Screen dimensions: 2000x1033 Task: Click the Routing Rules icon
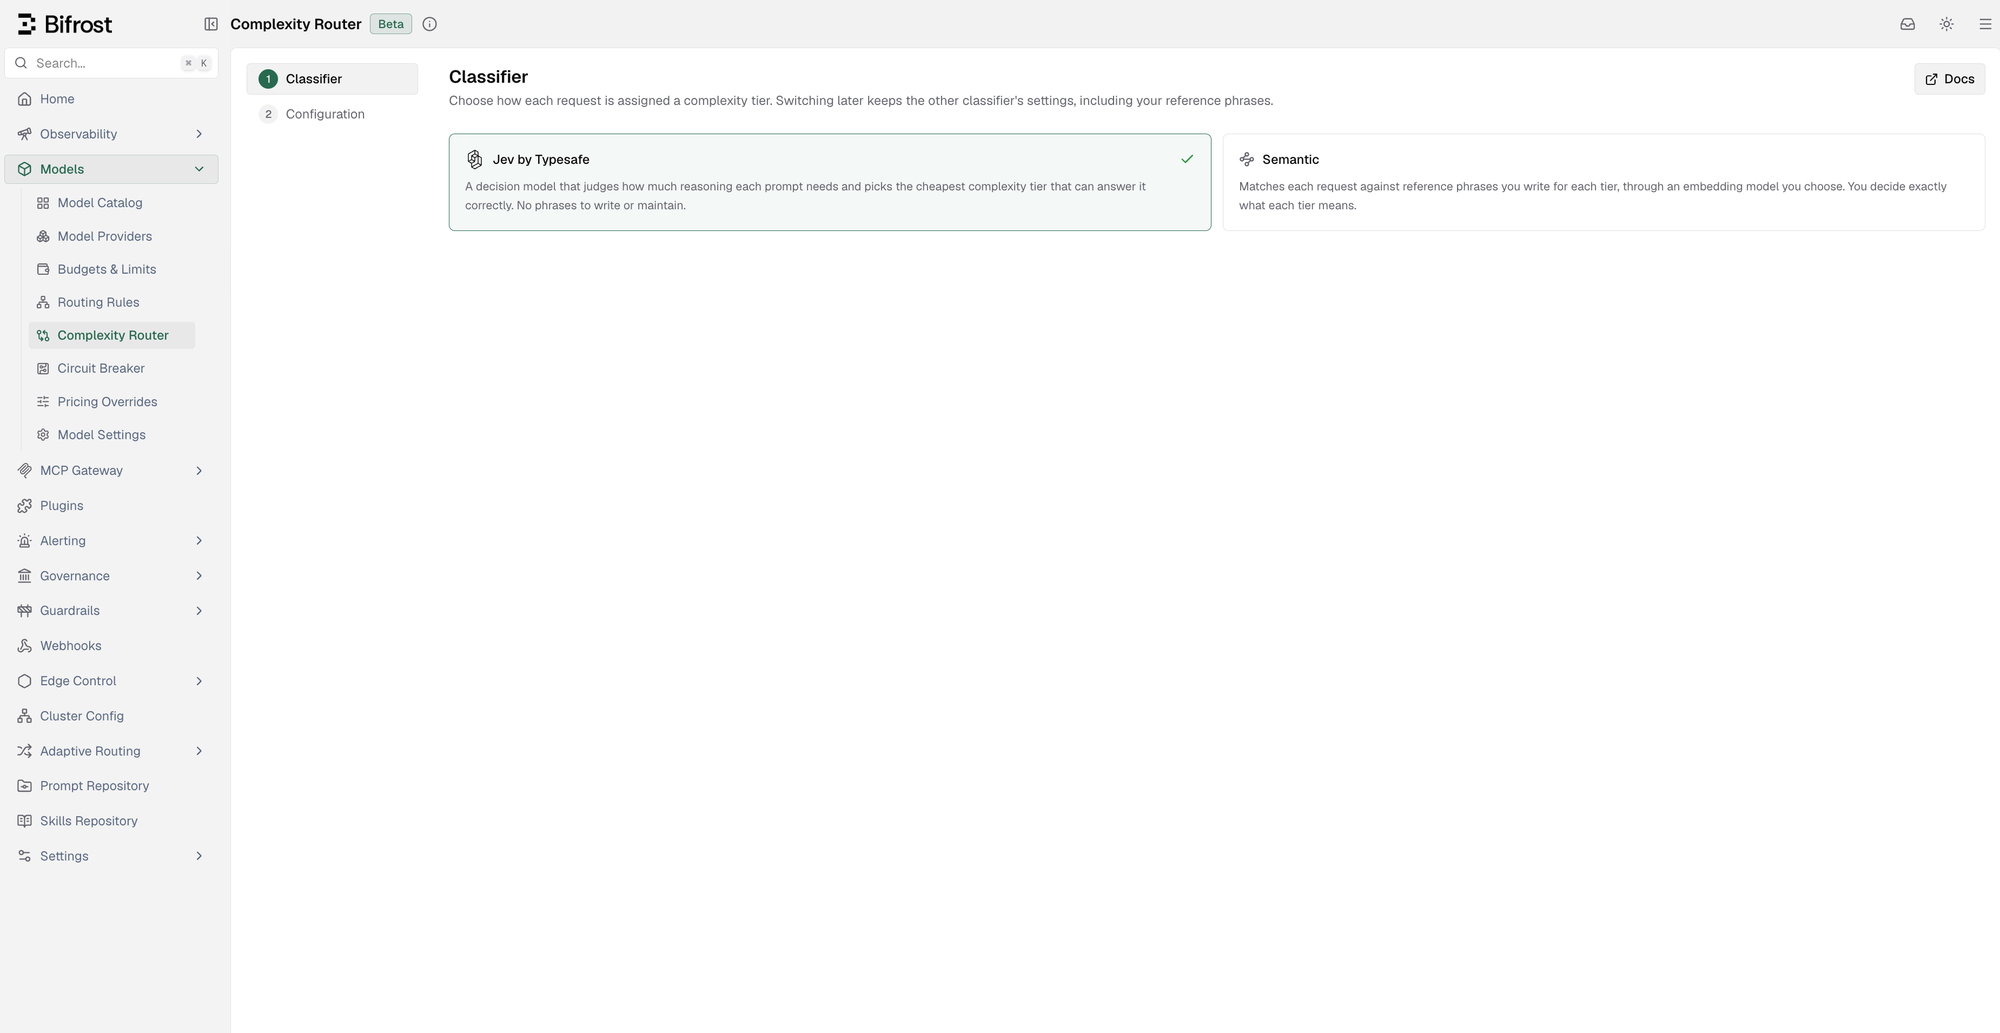pos(43,302)
